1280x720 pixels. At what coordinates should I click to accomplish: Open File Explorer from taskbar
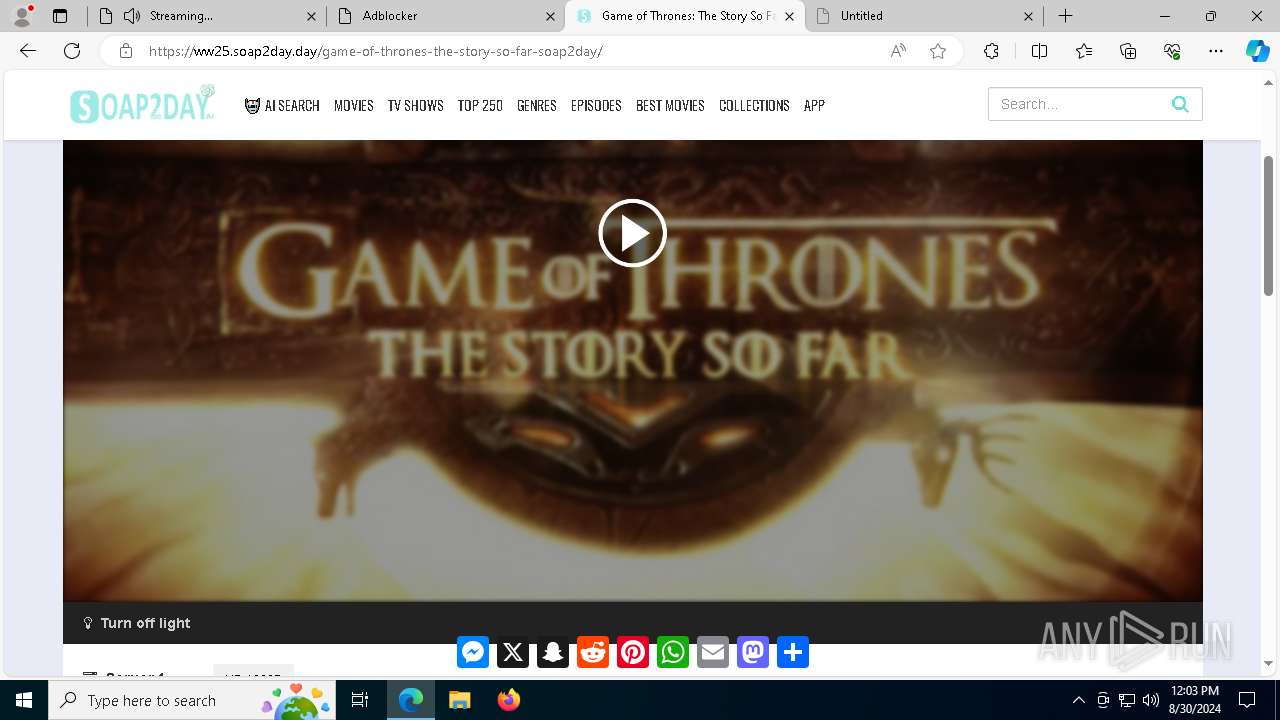click(x=459, y=700)
